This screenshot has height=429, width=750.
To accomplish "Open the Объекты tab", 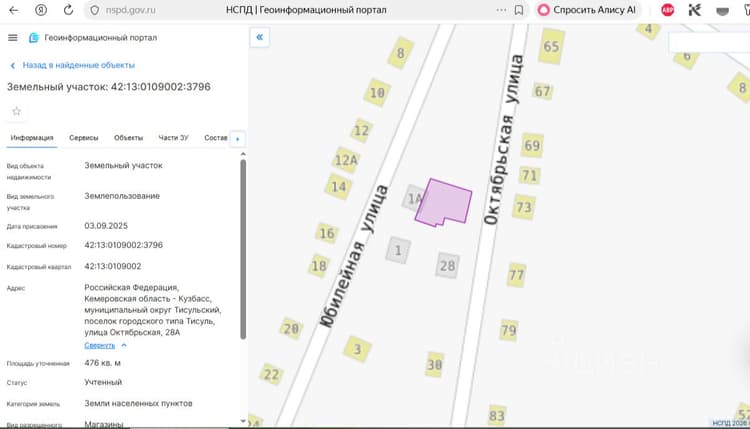I will pos(128,138).
